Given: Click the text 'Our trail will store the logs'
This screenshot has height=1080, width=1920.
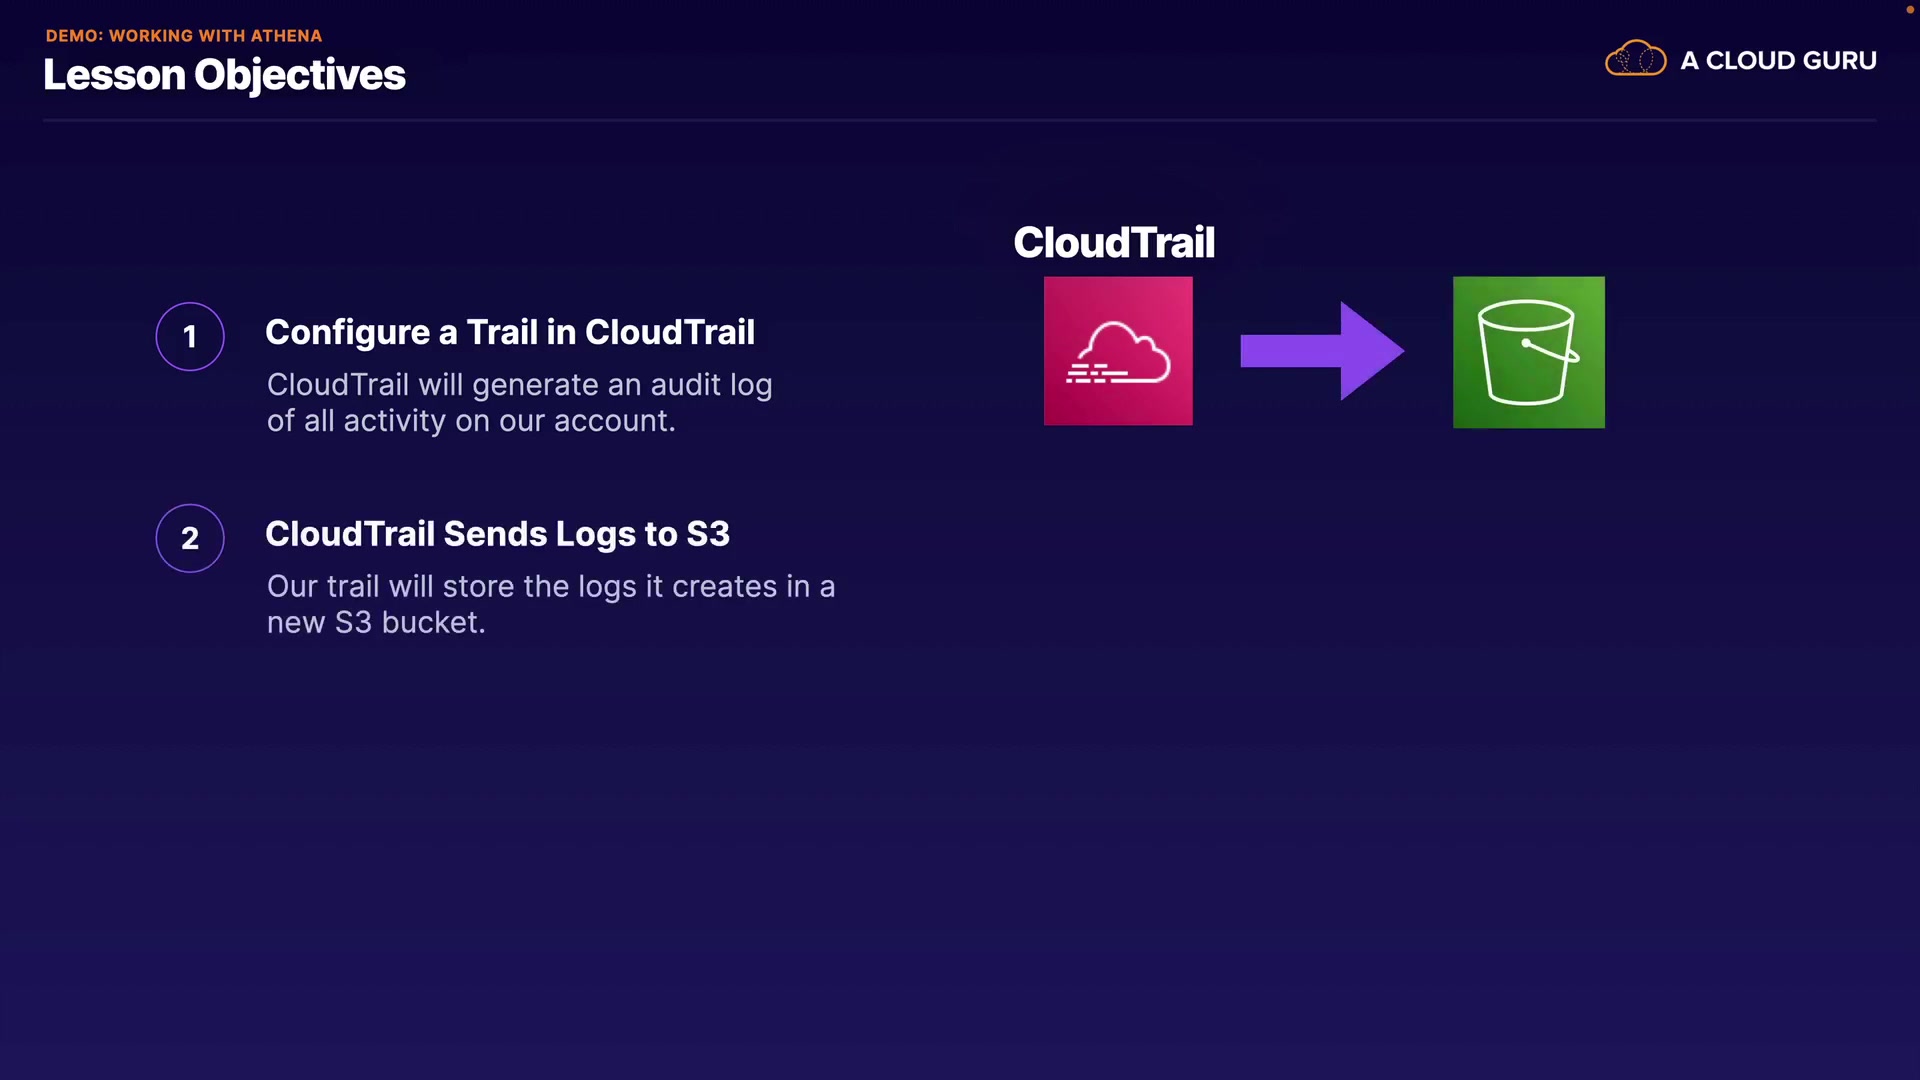Looking at the screenshot, I should coord(452,586).
